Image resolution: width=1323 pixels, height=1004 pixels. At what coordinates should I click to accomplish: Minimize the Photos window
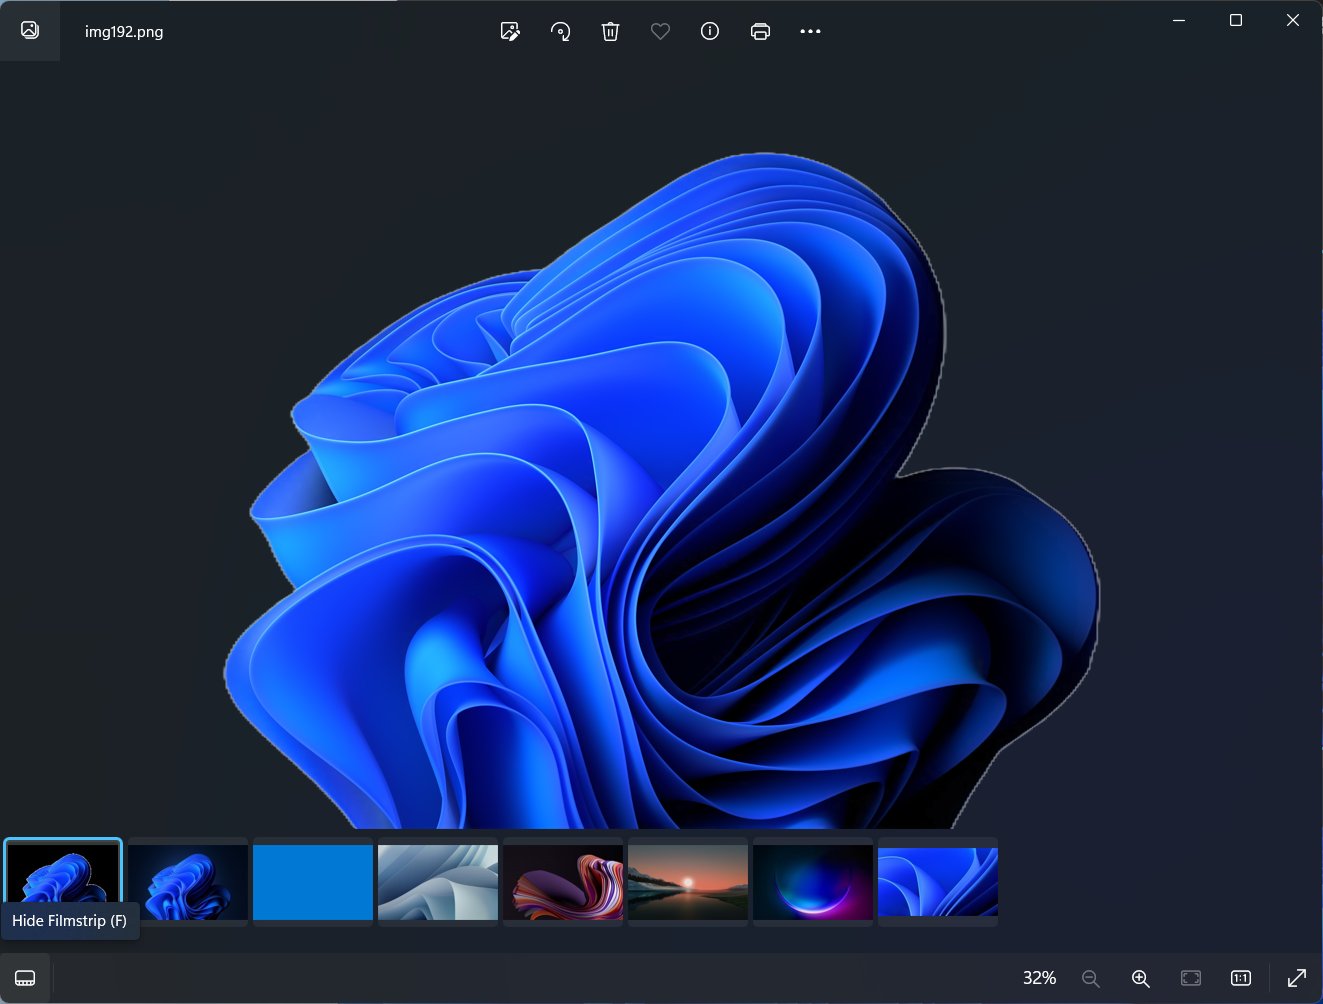(1179, 20)
